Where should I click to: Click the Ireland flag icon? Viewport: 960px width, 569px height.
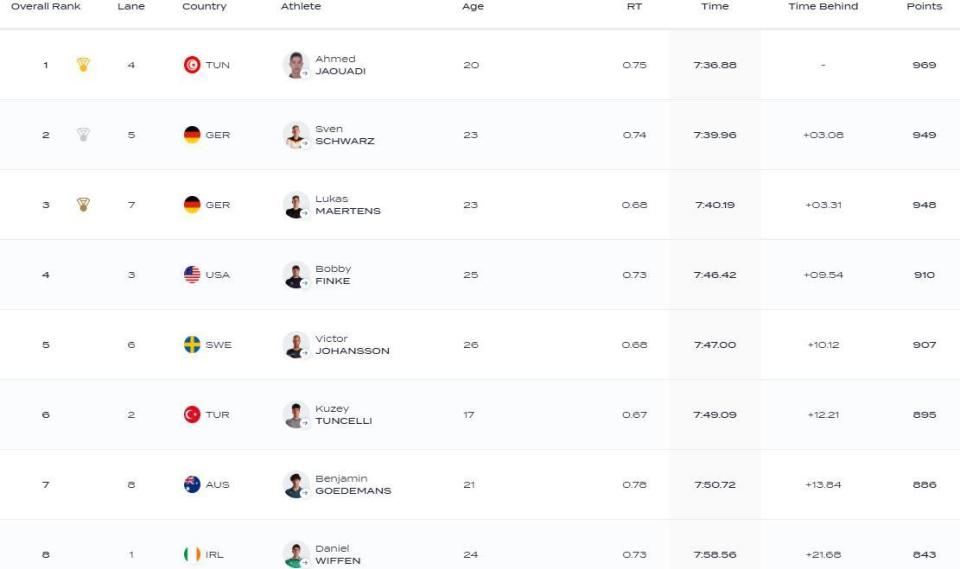[192, 554]
